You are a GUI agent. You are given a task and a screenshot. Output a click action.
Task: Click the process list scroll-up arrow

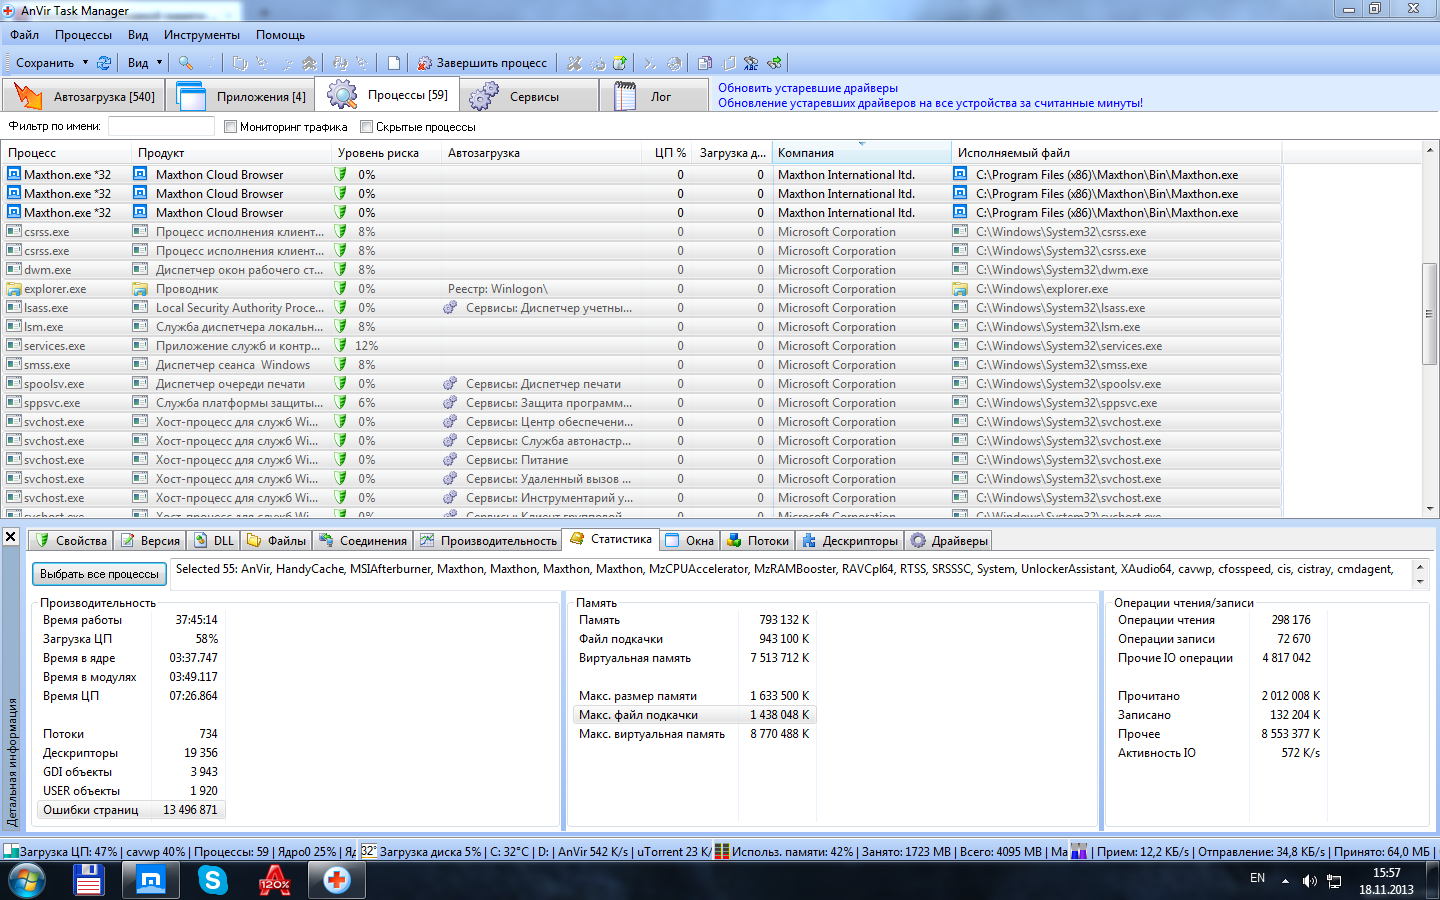click(1429, 151)
